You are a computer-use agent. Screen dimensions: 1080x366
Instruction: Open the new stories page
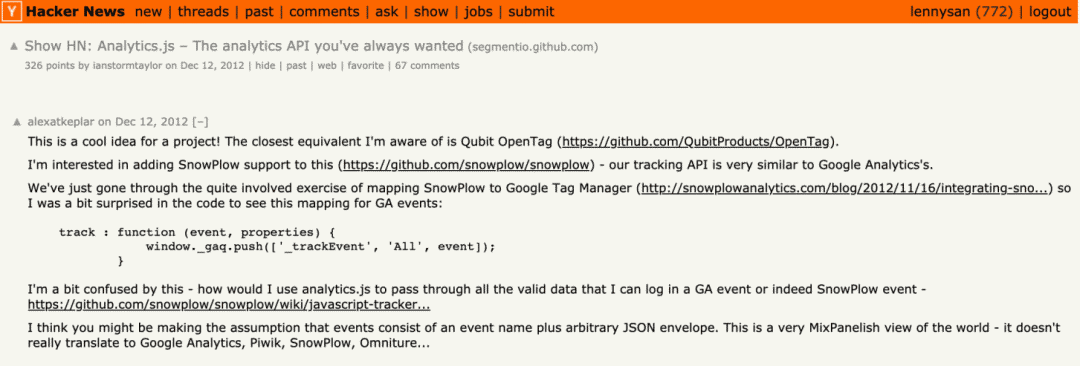click(x=148, y=12)
